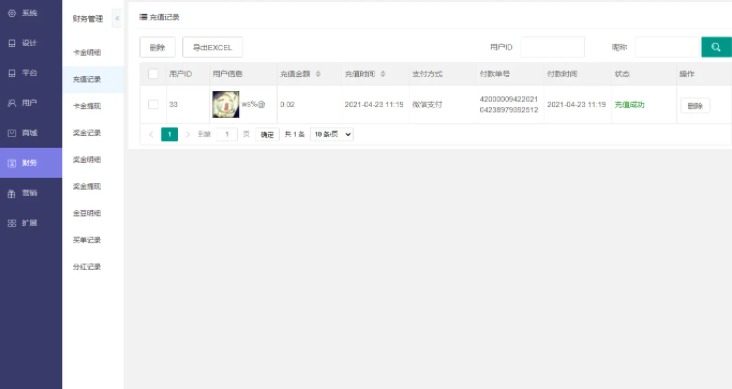
Task: Click the 支付方式 column header
Action: [427, 74]
